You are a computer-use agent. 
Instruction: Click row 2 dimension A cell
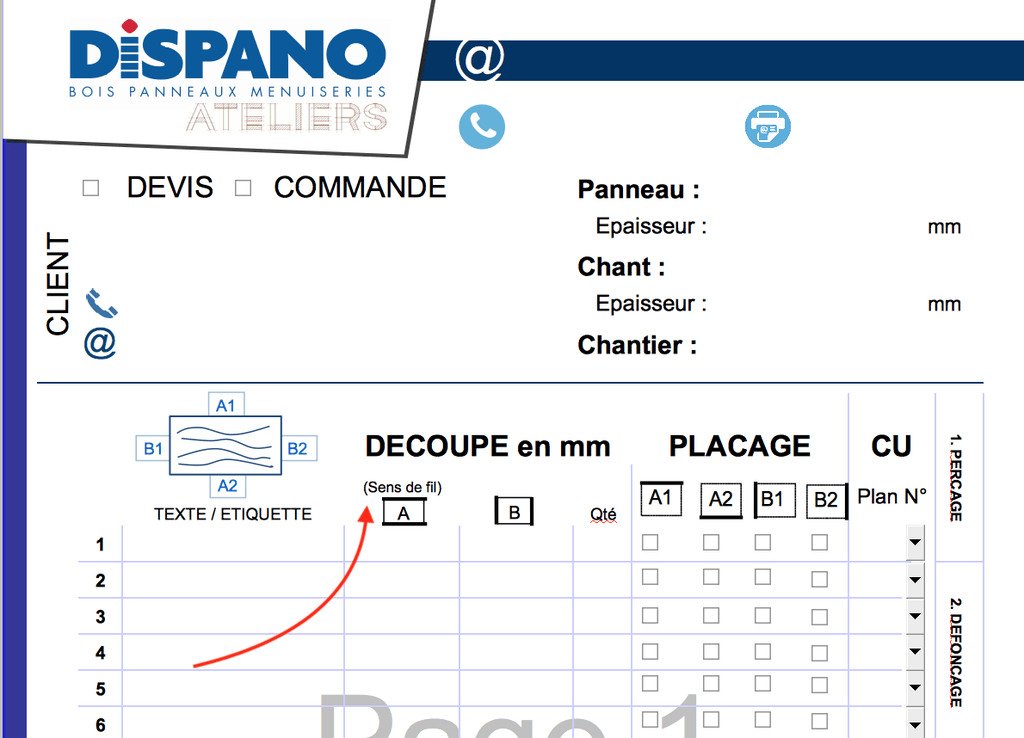click(x=402, y=580)
